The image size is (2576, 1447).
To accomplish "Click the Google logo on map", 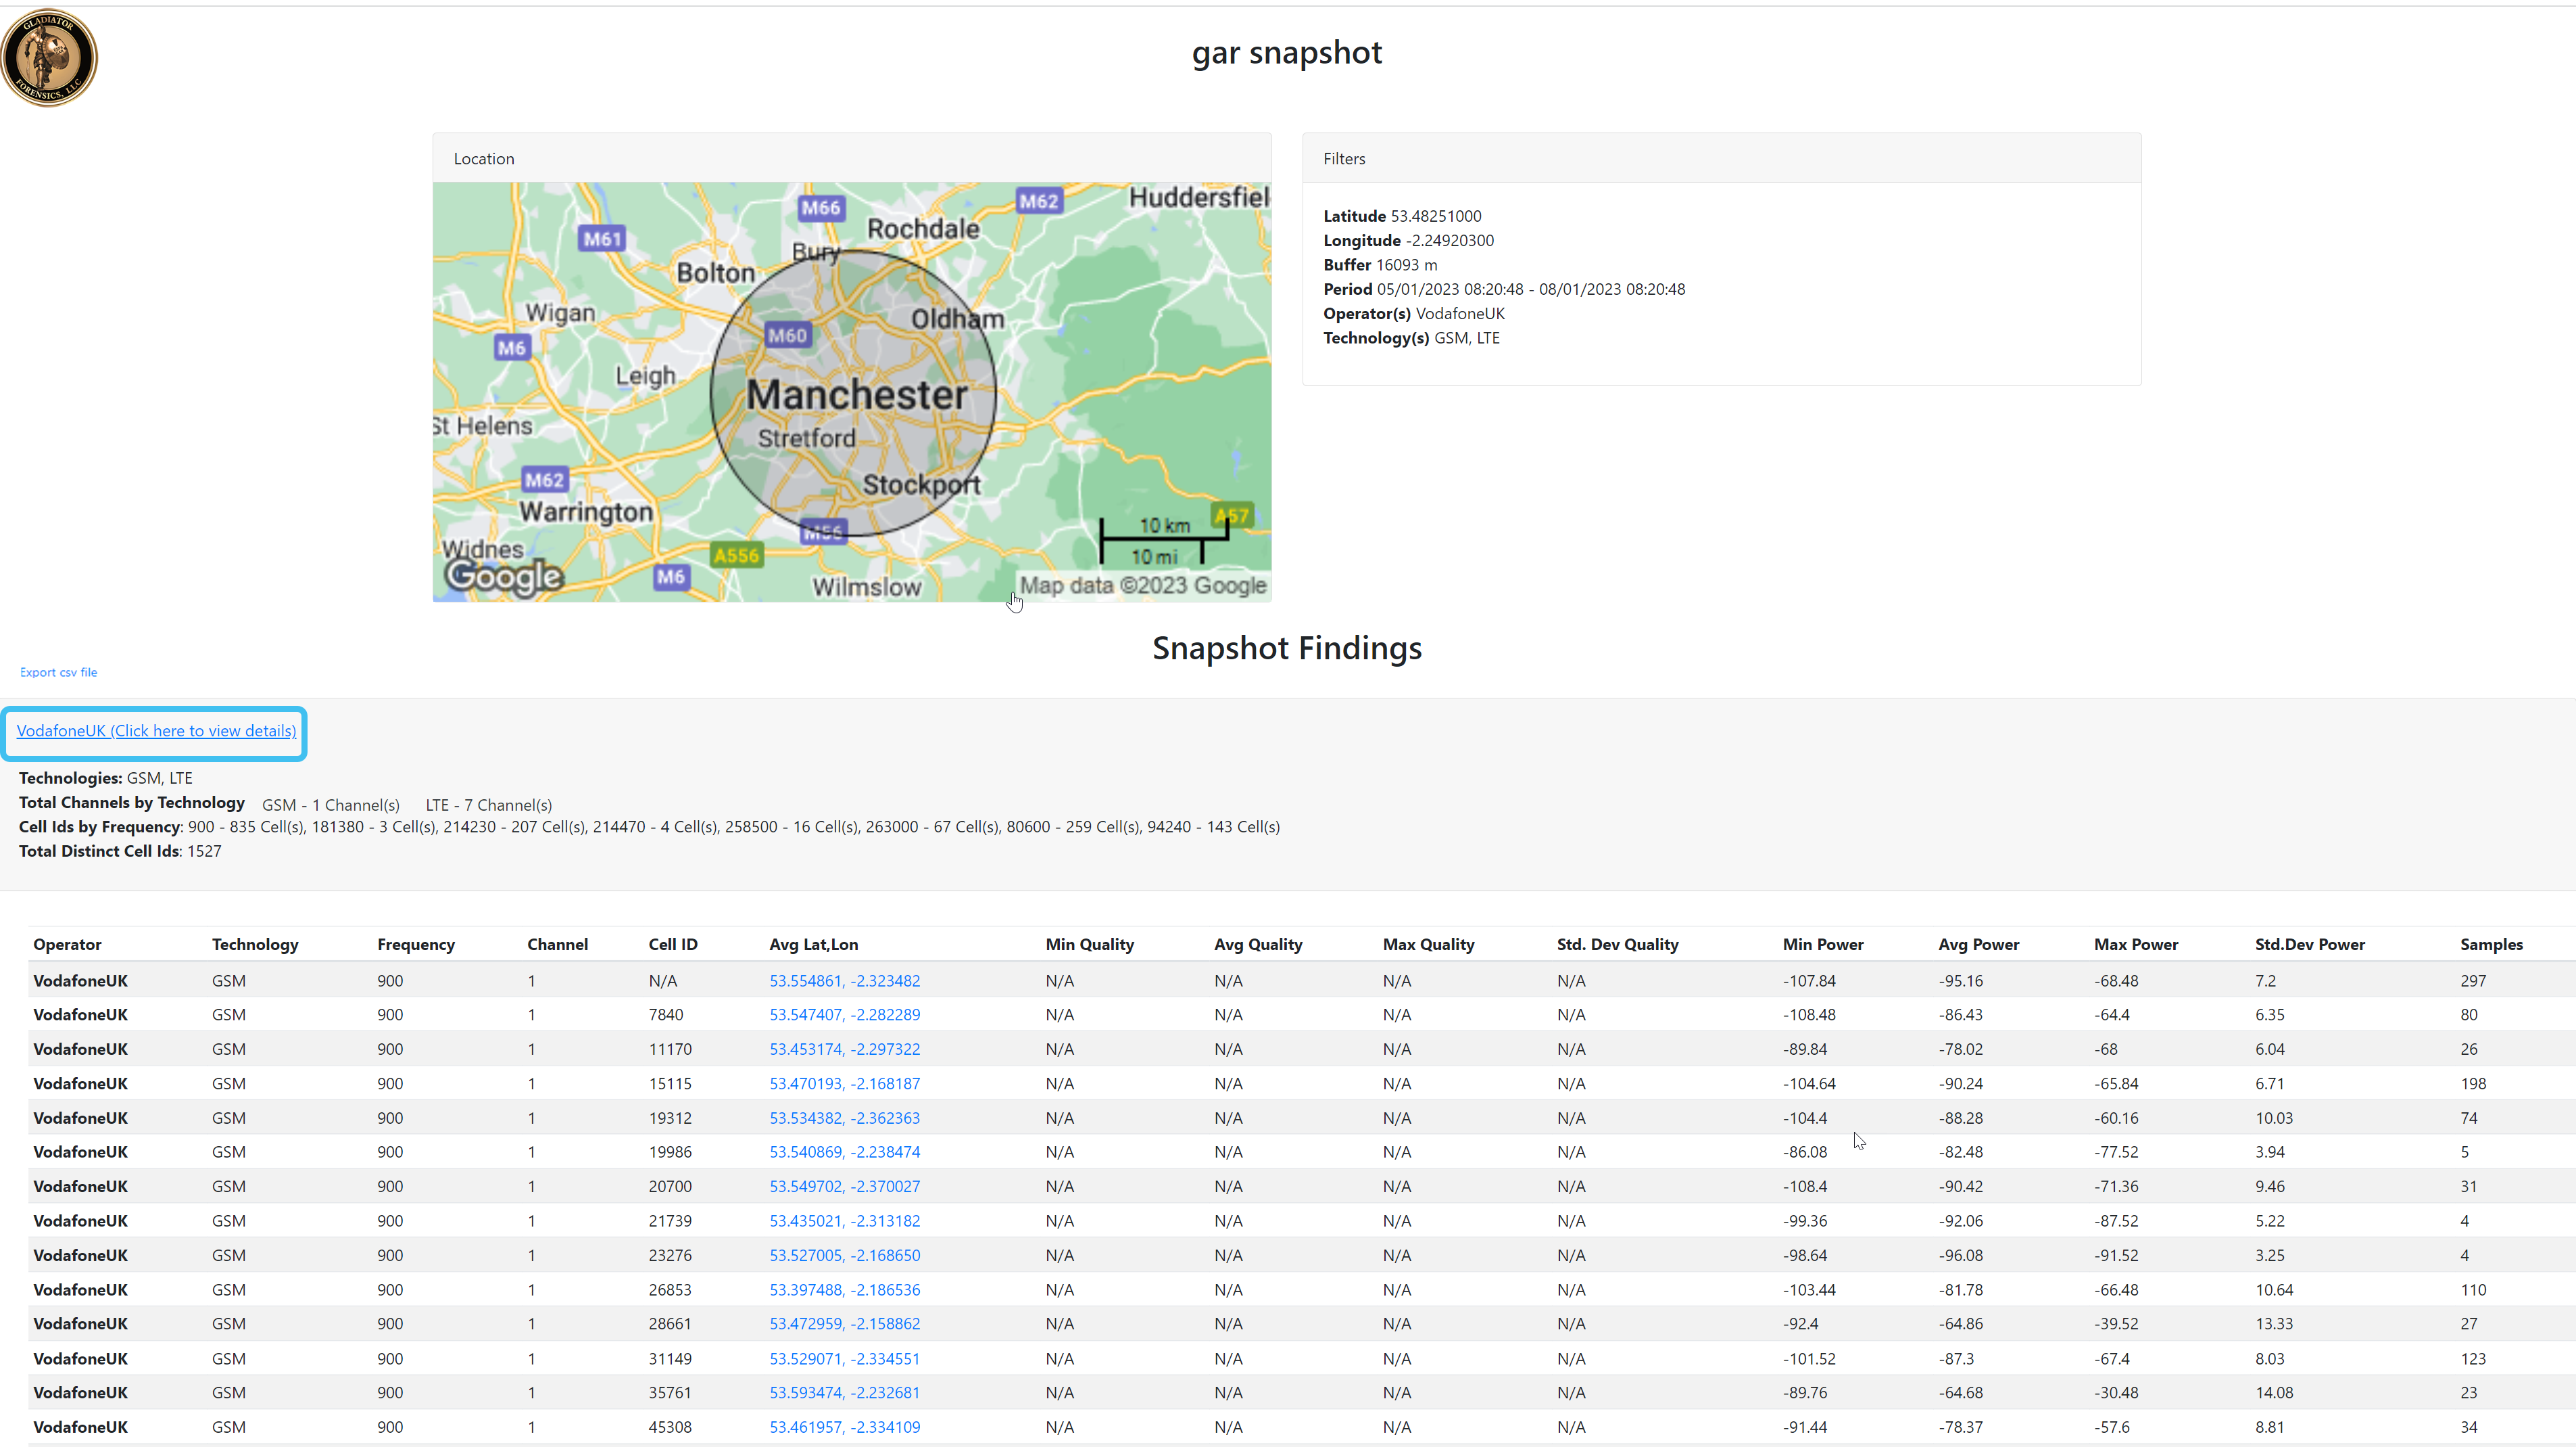I will pyautogui.click(x=504, y=576).
